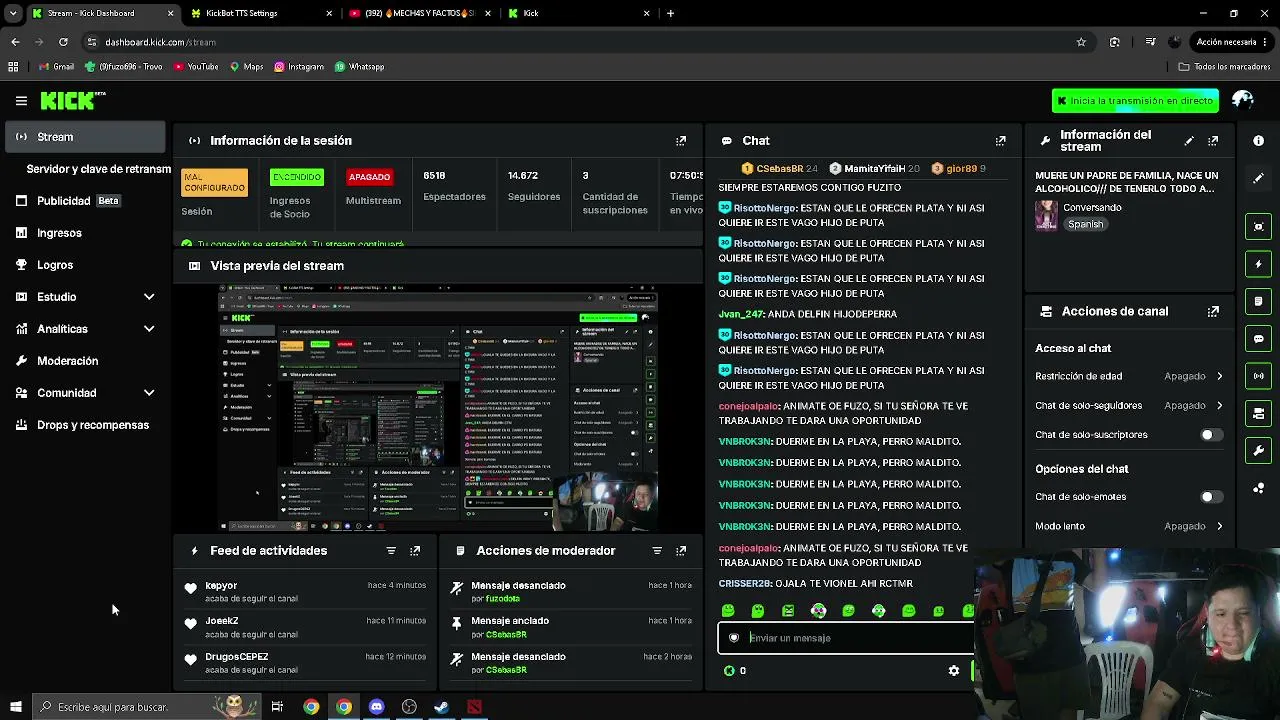1280x720 pixels.
Task: Open Dota 2 from the taskbar
Action: [474, 707]
